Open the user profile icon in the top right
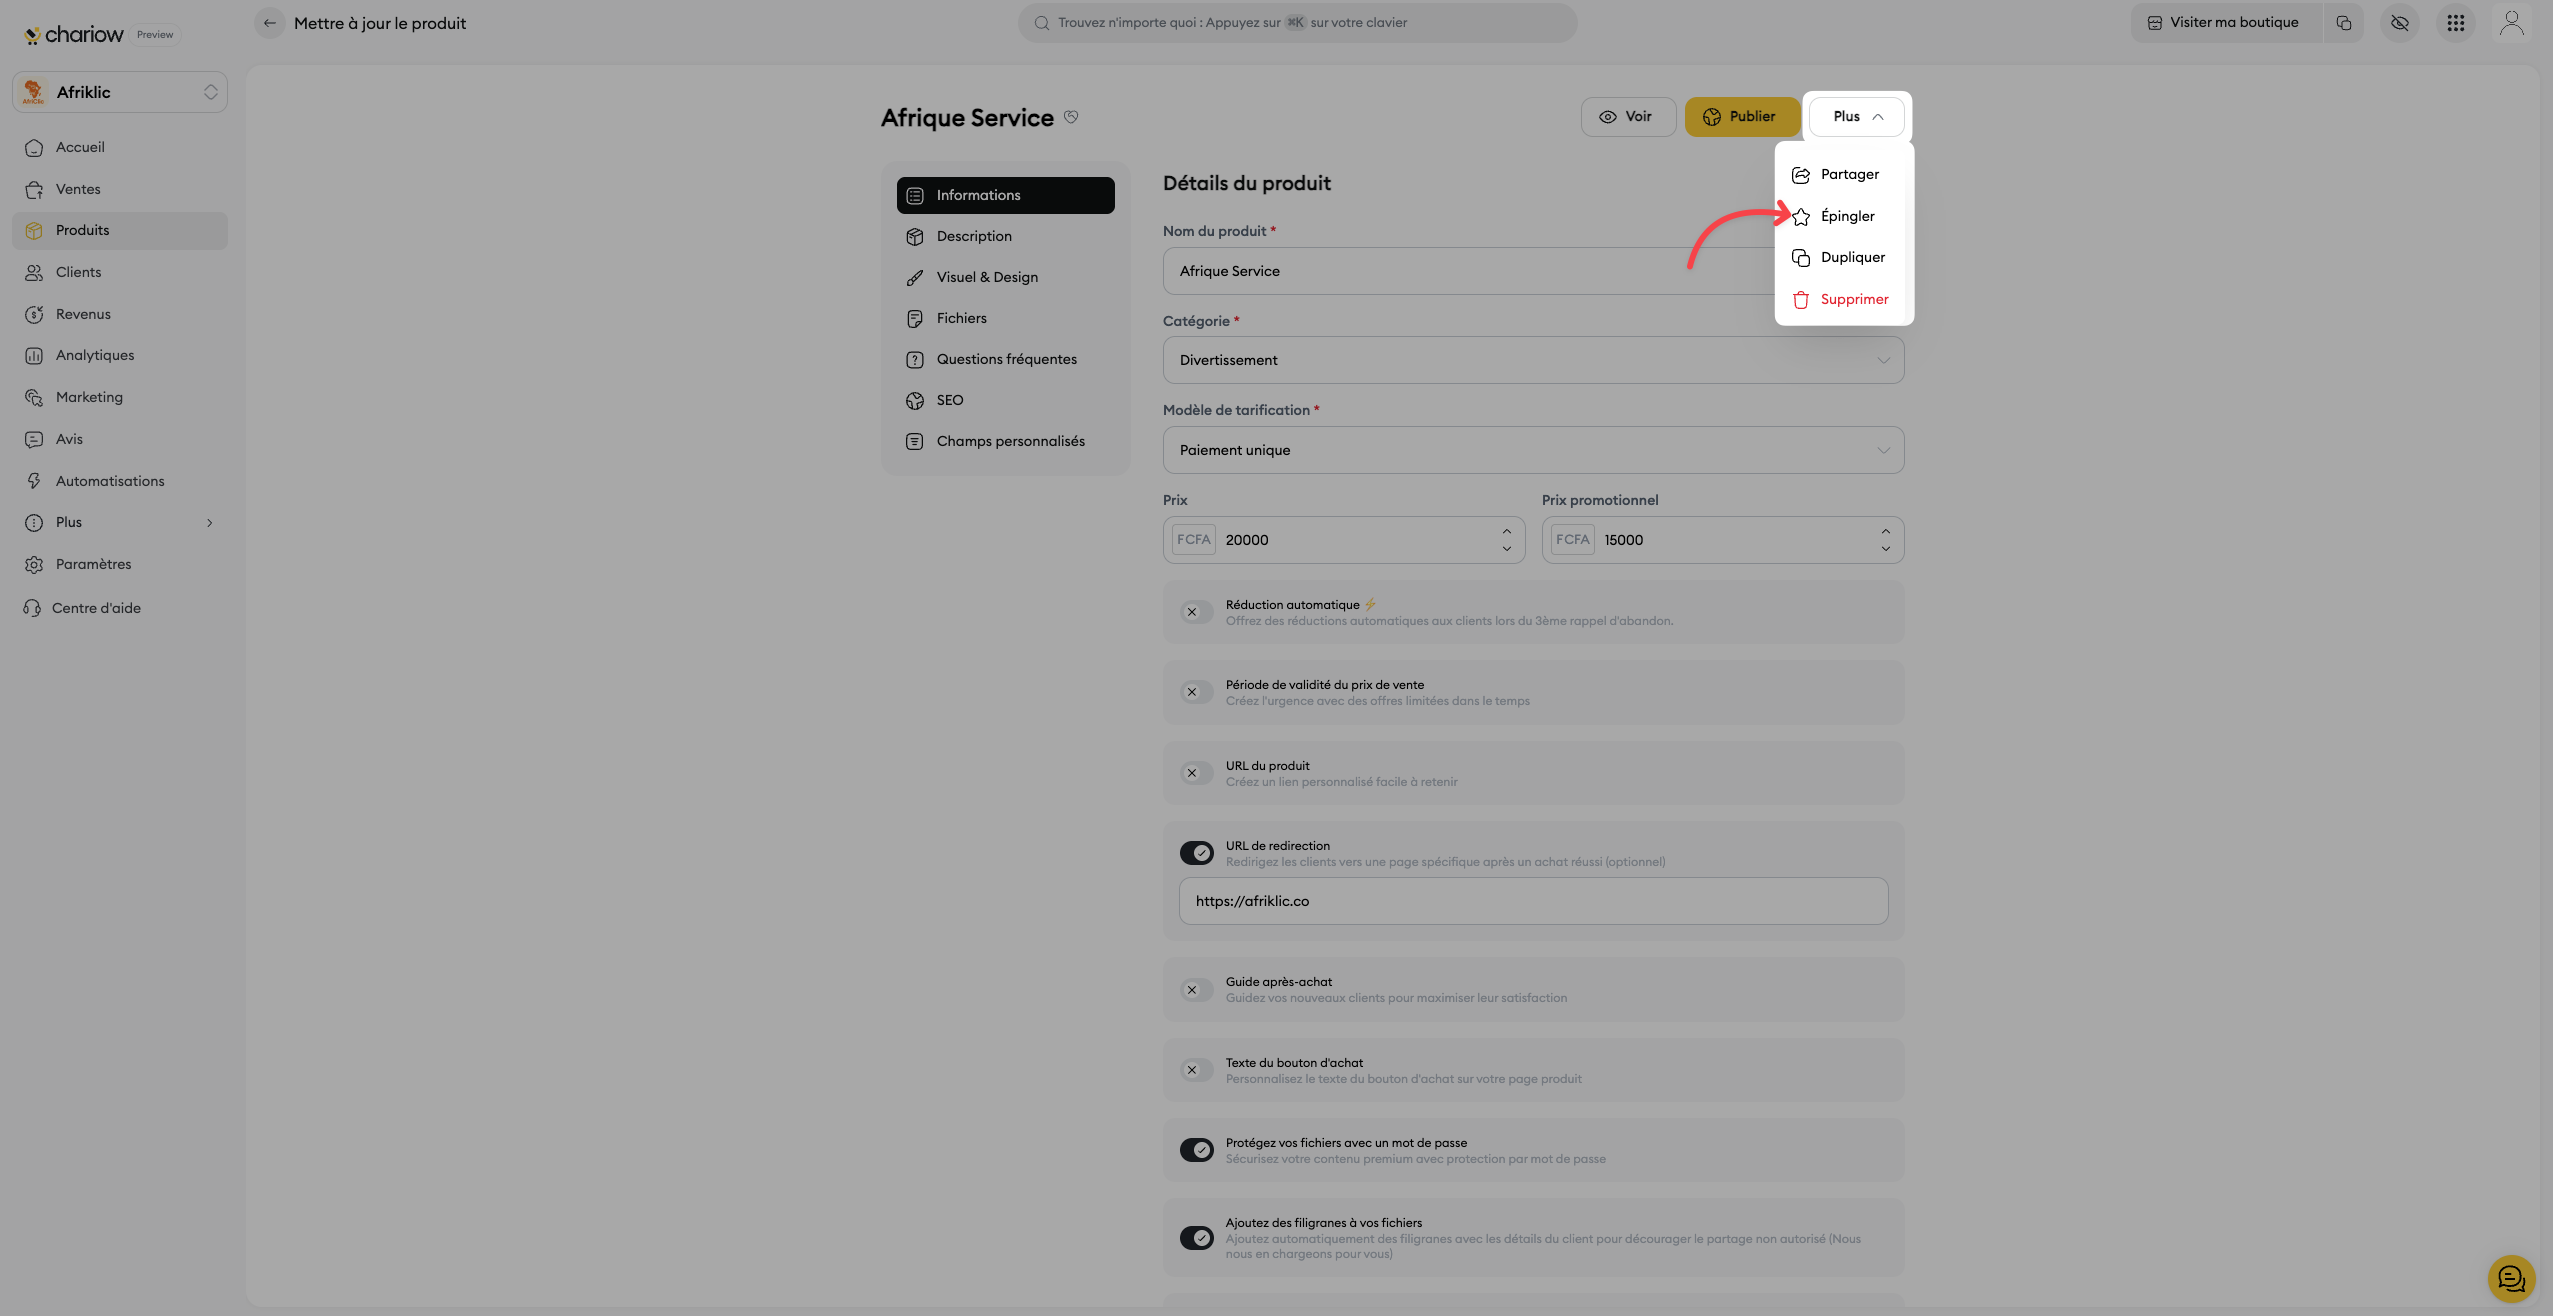 [x=2511, y=23]
